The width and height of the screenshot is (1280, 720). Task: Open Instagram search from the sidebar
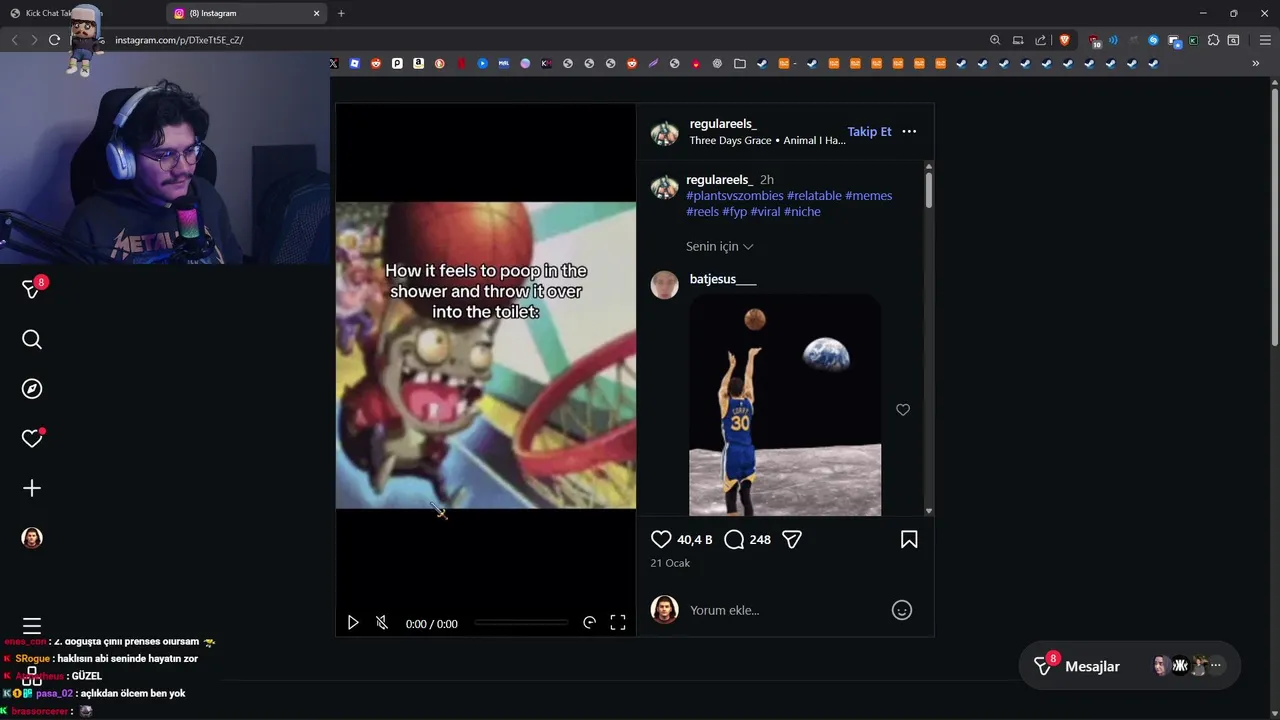pyautogui.click(x=32, y=340)
